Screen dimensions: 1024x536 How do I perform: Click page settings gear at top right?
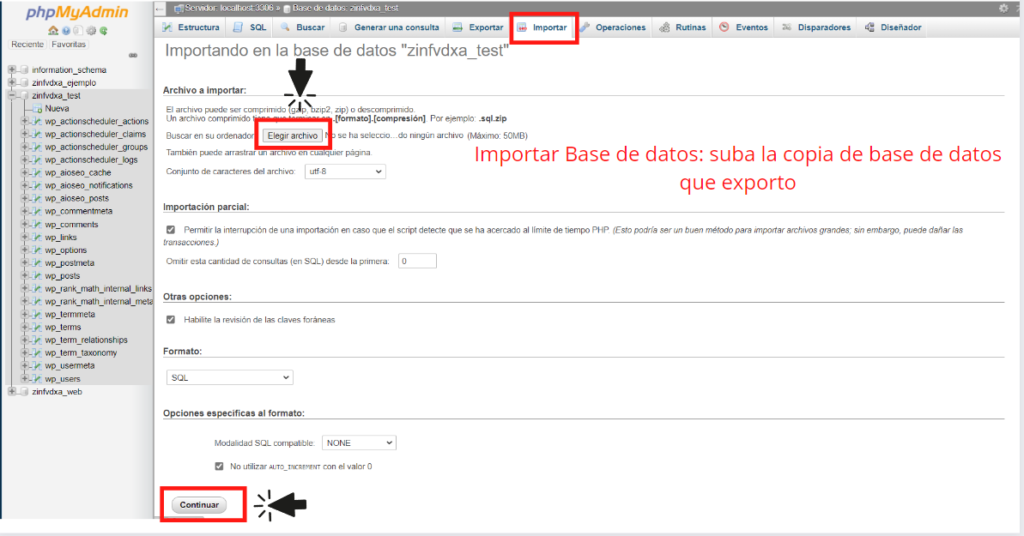click(1004, 8)
